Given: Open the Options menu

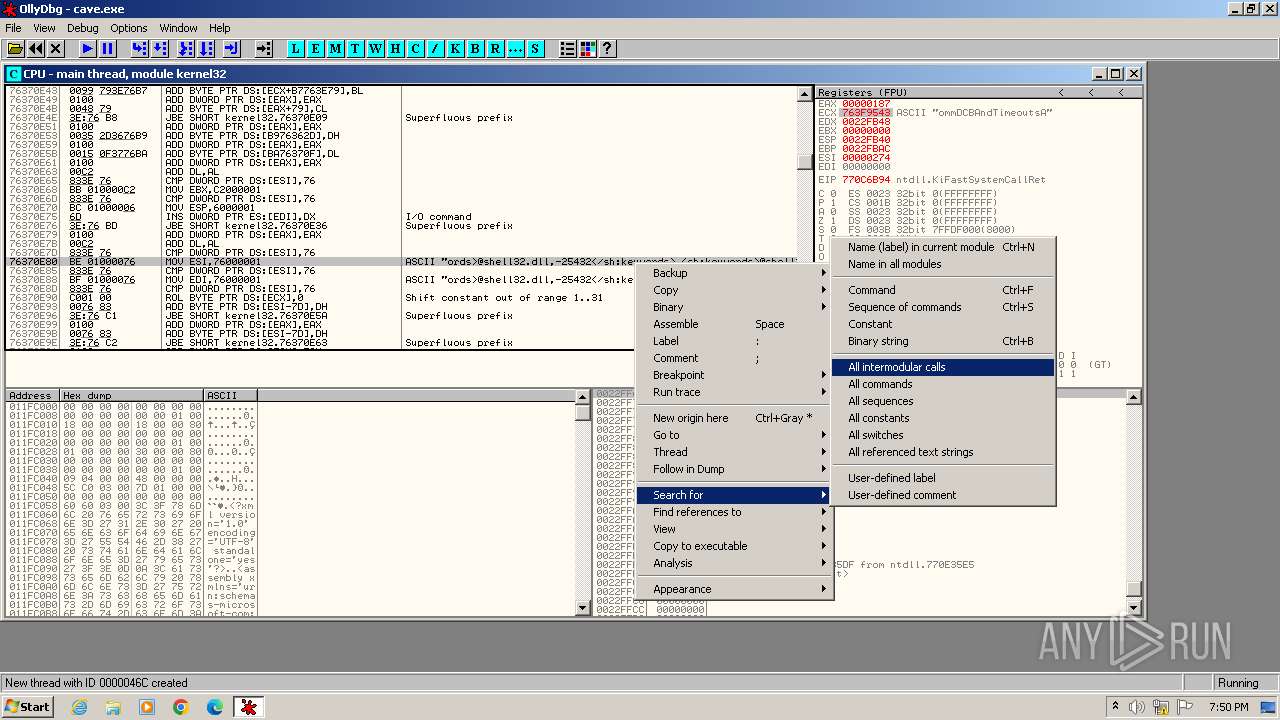Looking at the screenshot, I should coord(128,28).
